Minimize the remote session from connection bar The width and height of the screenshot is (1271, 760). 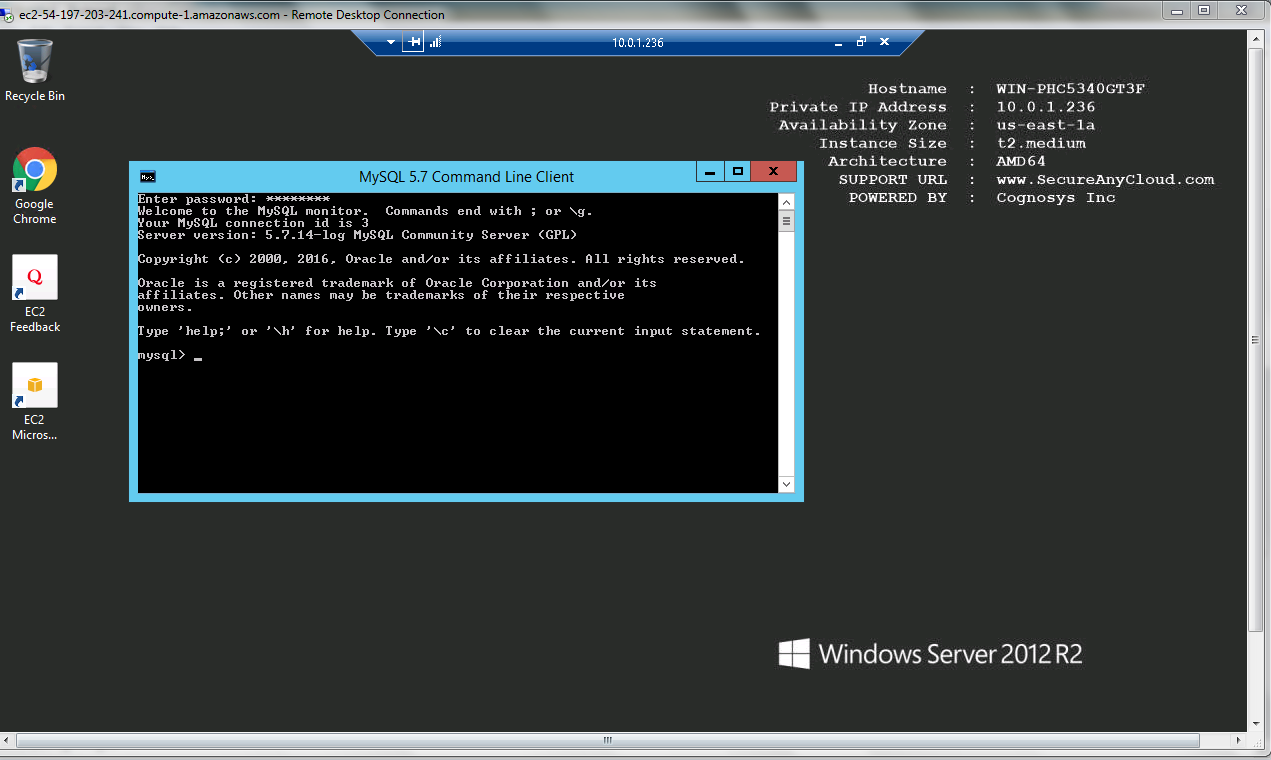tap(838, 42)
